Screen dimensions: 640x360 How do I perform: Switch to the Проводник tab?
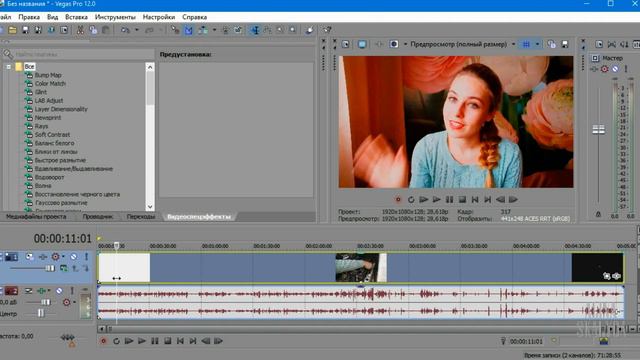[98, 217]
